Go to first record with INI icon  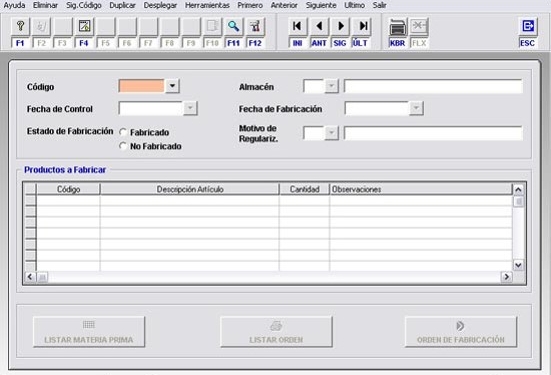(297, 26)
